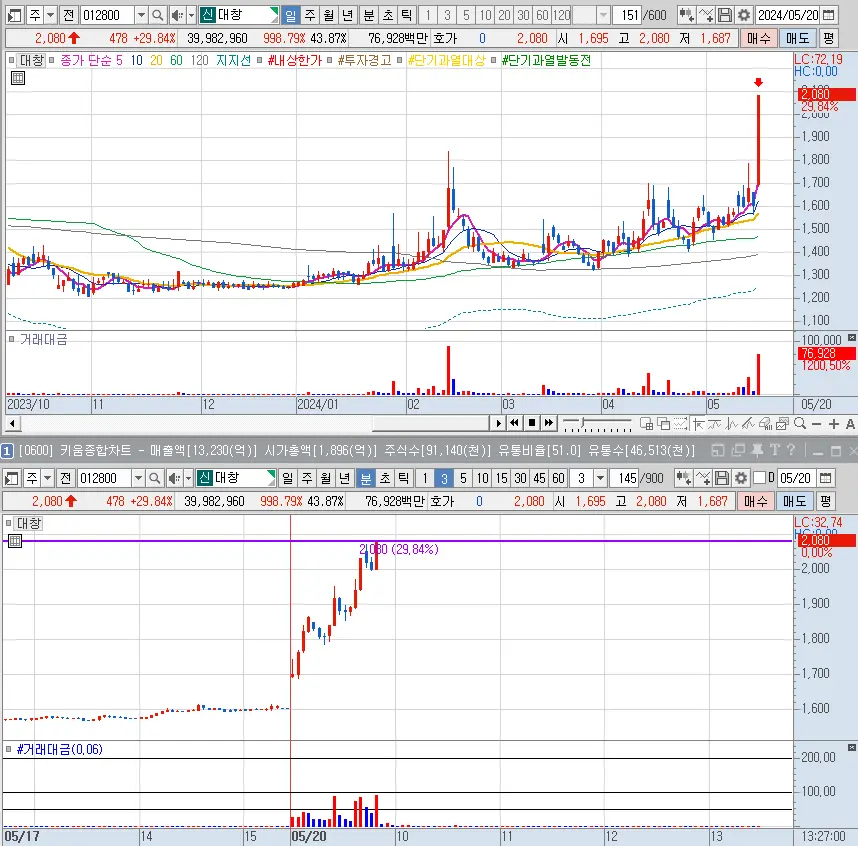Toggle #내상한가 indicator marker
This screenshot has width=858, height=846.
click(x=260, y=60)
